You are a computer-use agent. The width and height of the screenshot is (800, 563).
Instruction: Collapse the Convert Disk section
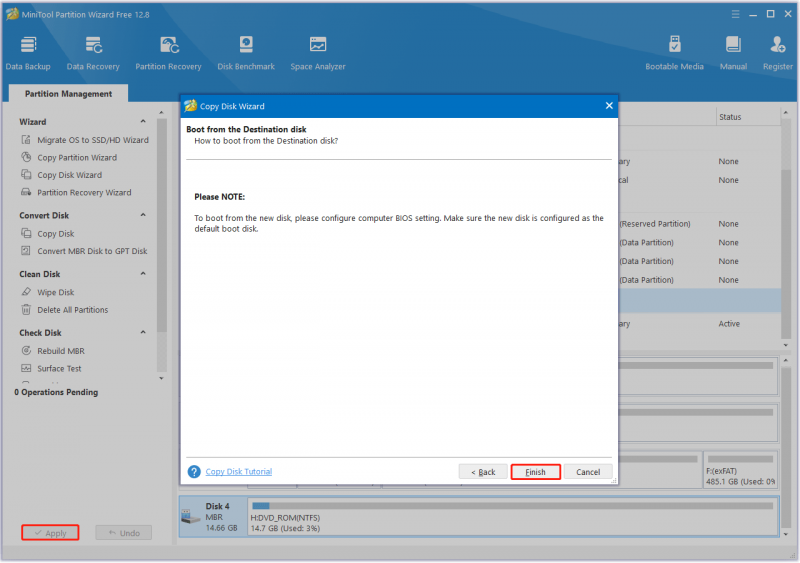pos(143,215)
